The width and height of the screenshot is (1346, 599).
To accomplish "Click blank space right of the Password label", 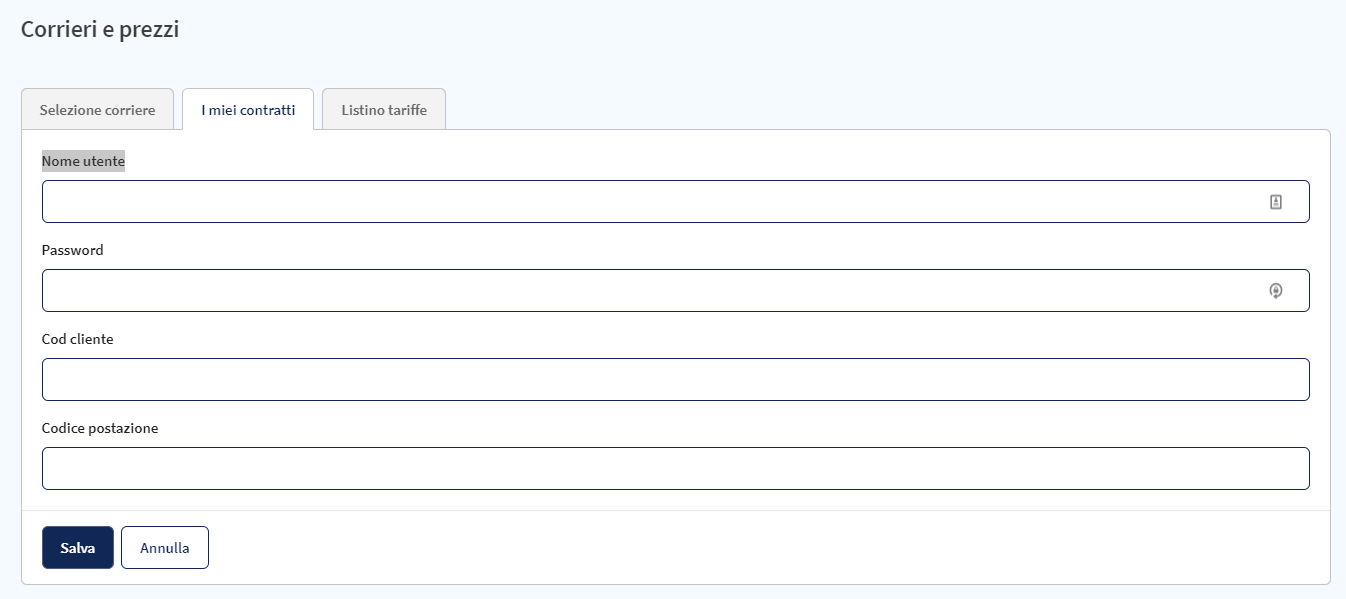I will click(700, 250).
